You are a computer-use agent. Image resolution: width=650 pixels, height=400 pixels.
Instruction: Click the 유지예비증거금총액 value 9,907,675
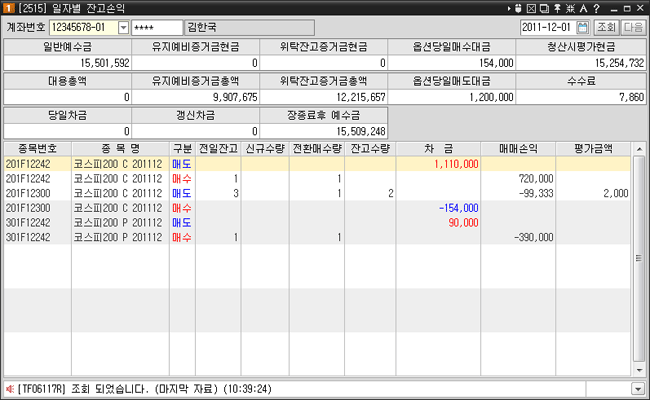tap(235, 97)
